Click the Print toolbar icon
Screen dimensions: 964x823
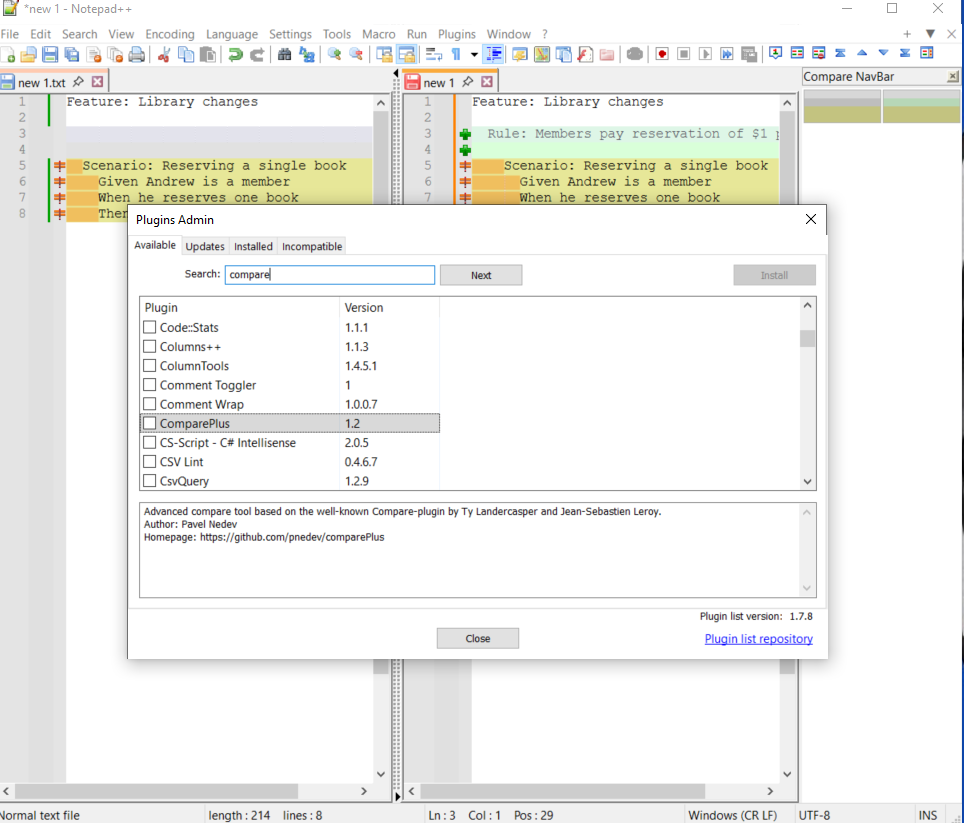click(x=136, y=54)
